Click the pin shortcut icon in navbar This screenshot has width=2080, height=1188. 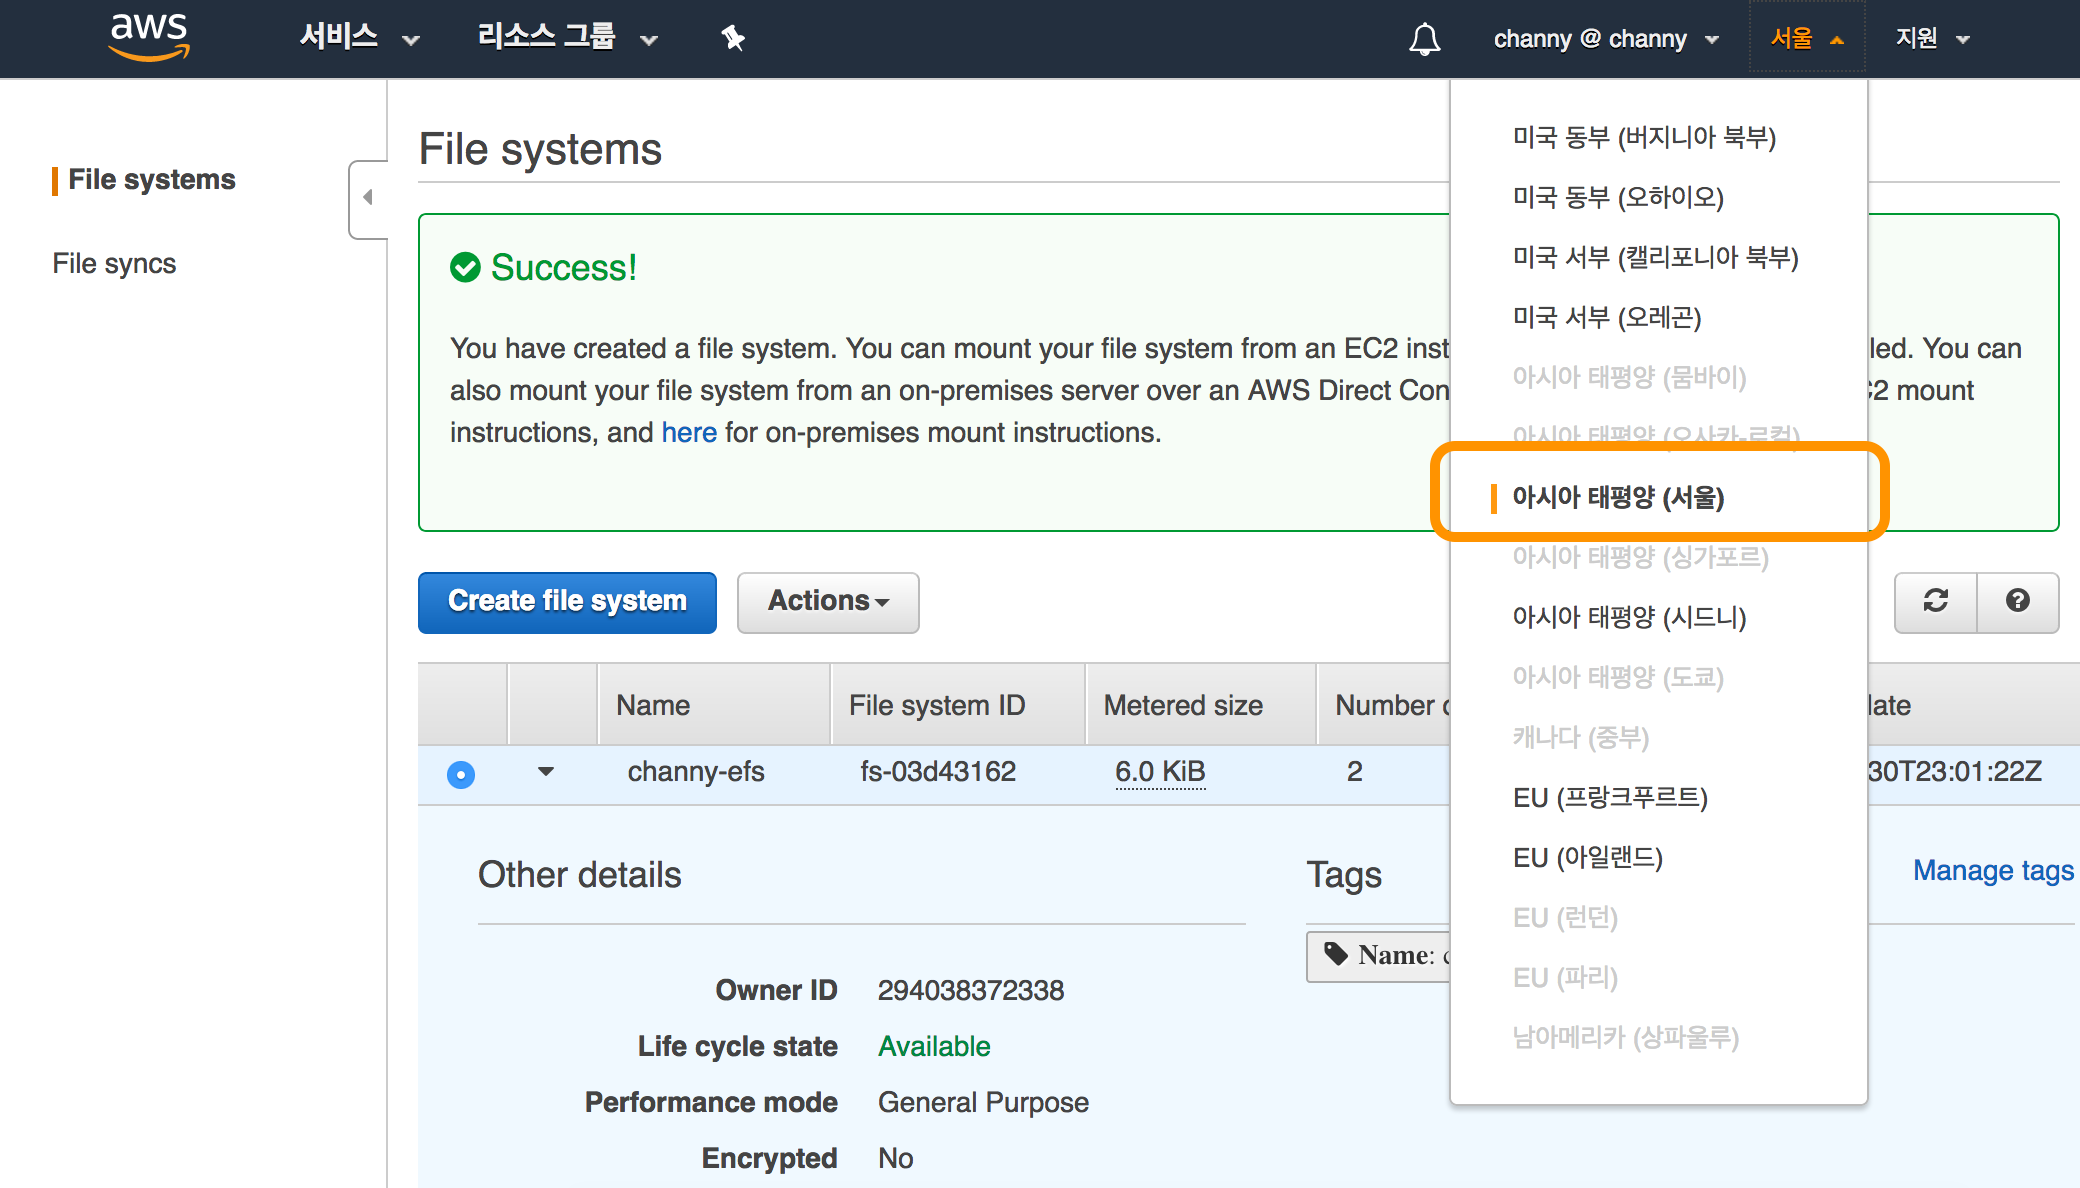pos(733,38)
